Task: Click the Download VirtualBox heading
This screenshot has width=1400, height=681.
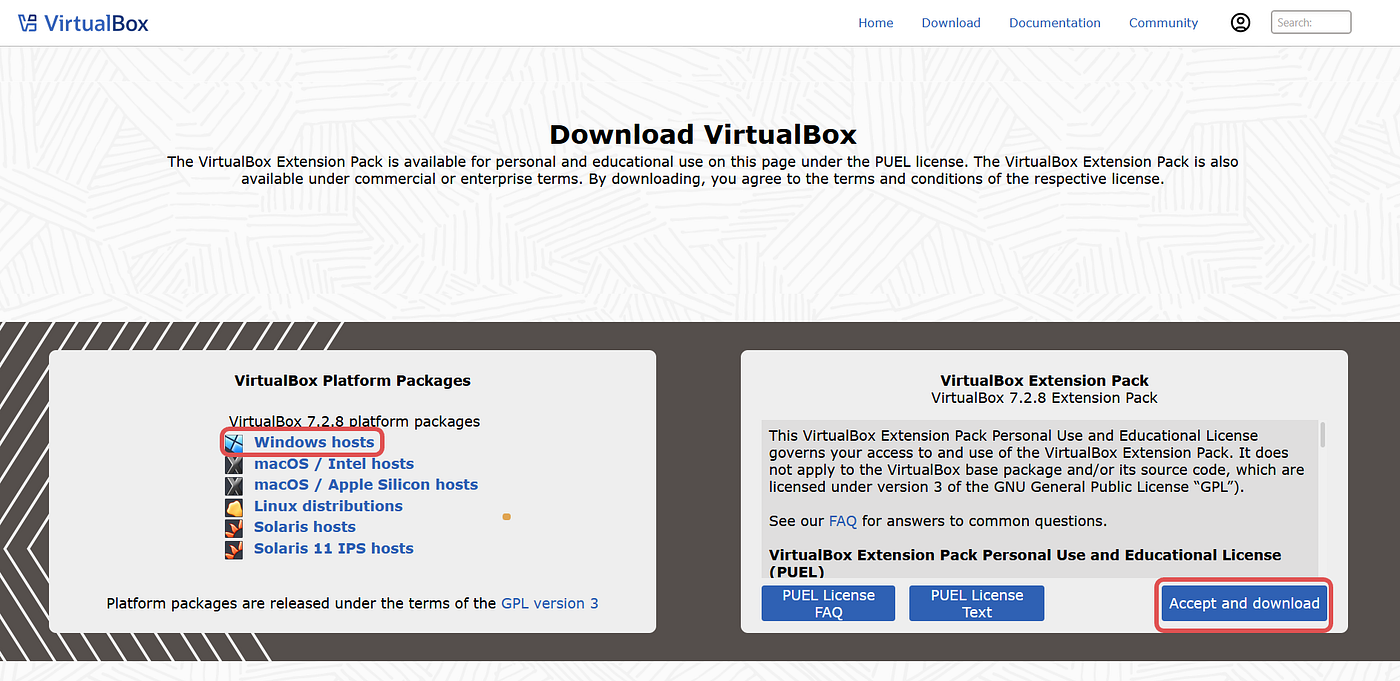Action: 703,135
